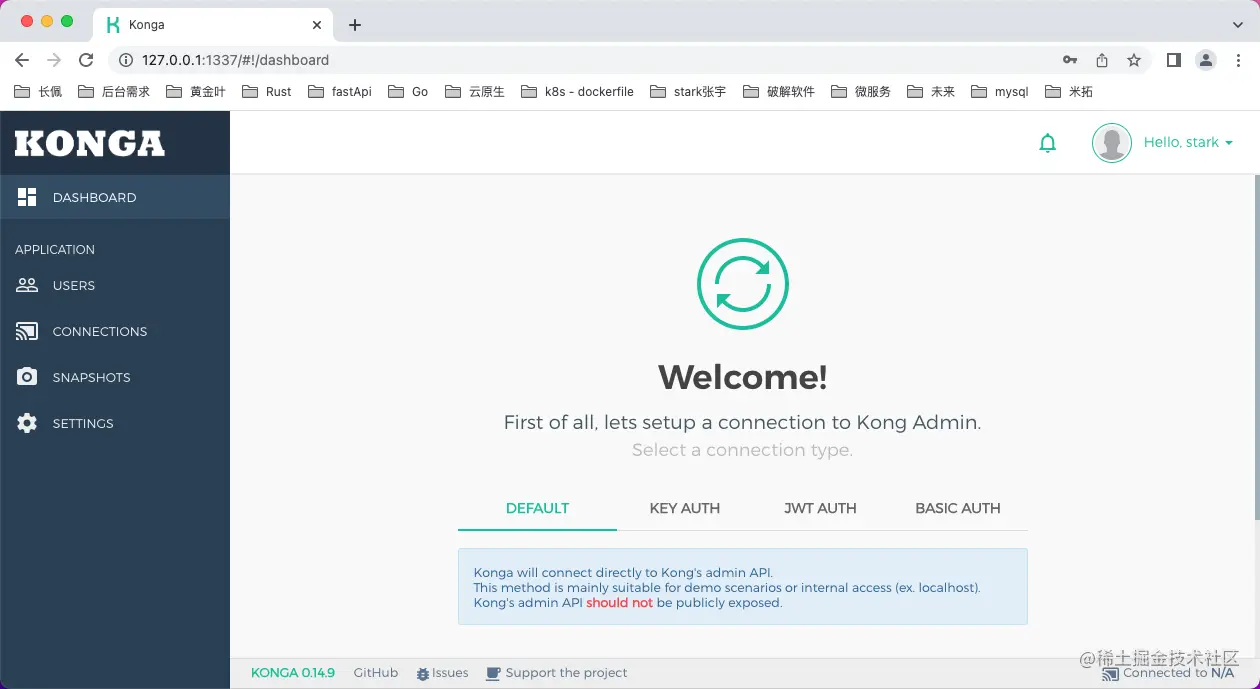
Task: Open the 米拓 bookmark folder
Action: point(1068,91)
